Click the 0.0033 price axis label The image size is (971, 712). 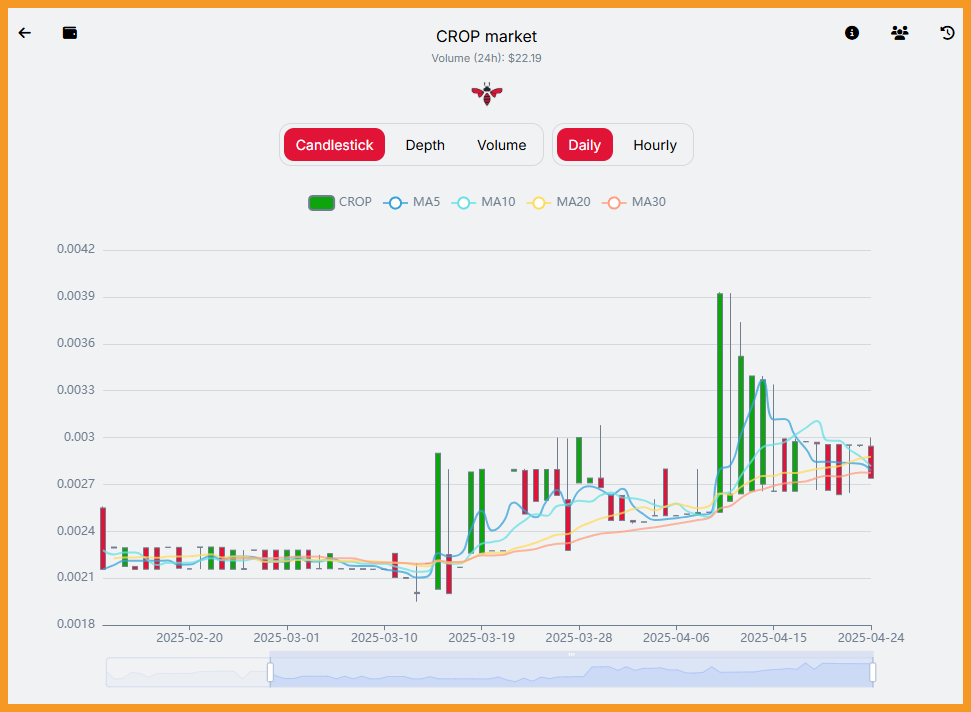[x=76, y=390]
